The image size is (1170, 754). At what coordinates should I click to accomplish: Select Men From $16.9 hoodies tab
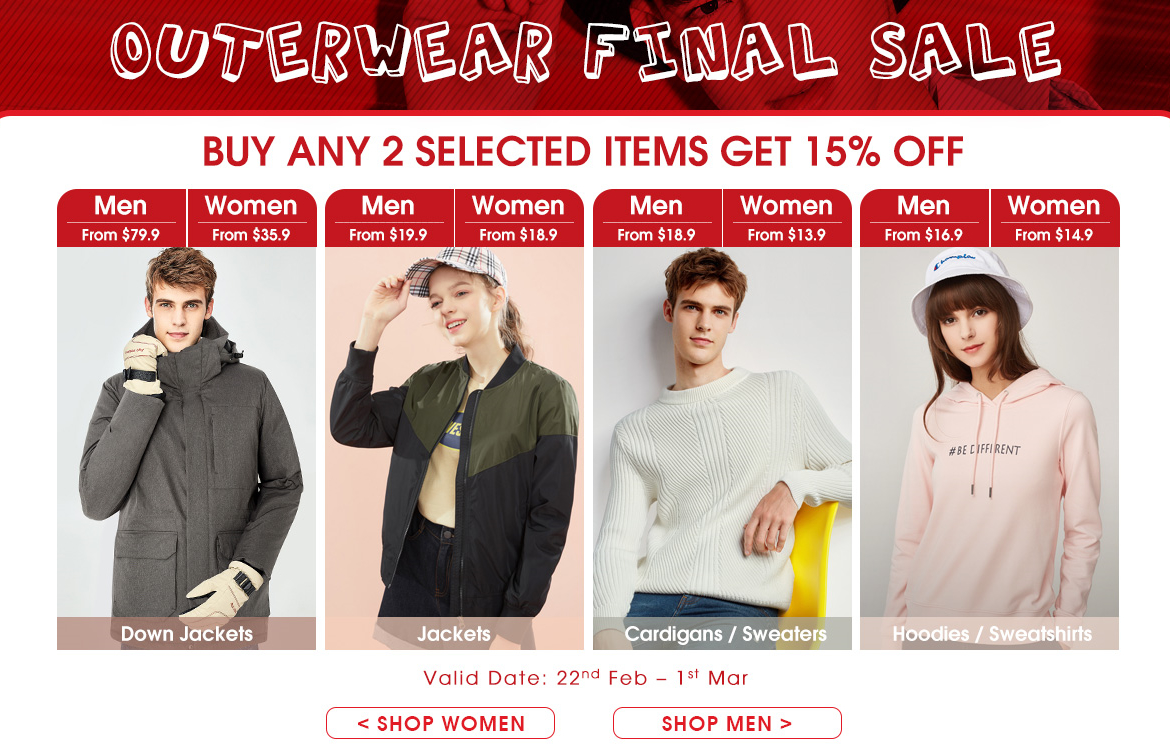[x=924, y=218]
